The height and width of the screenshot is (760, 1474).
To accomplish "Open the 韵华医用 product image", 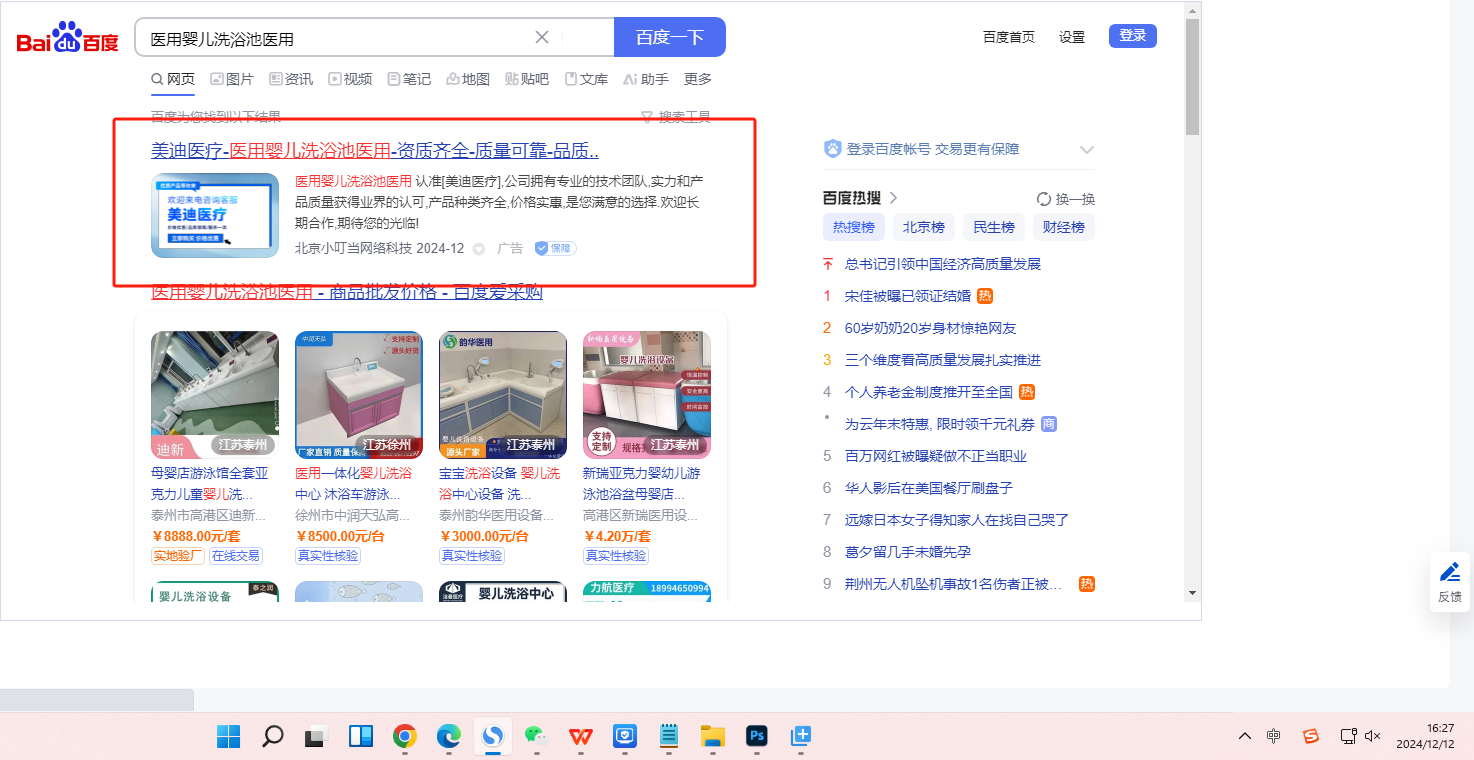I will pyautogui.click(x=503, y=395).
